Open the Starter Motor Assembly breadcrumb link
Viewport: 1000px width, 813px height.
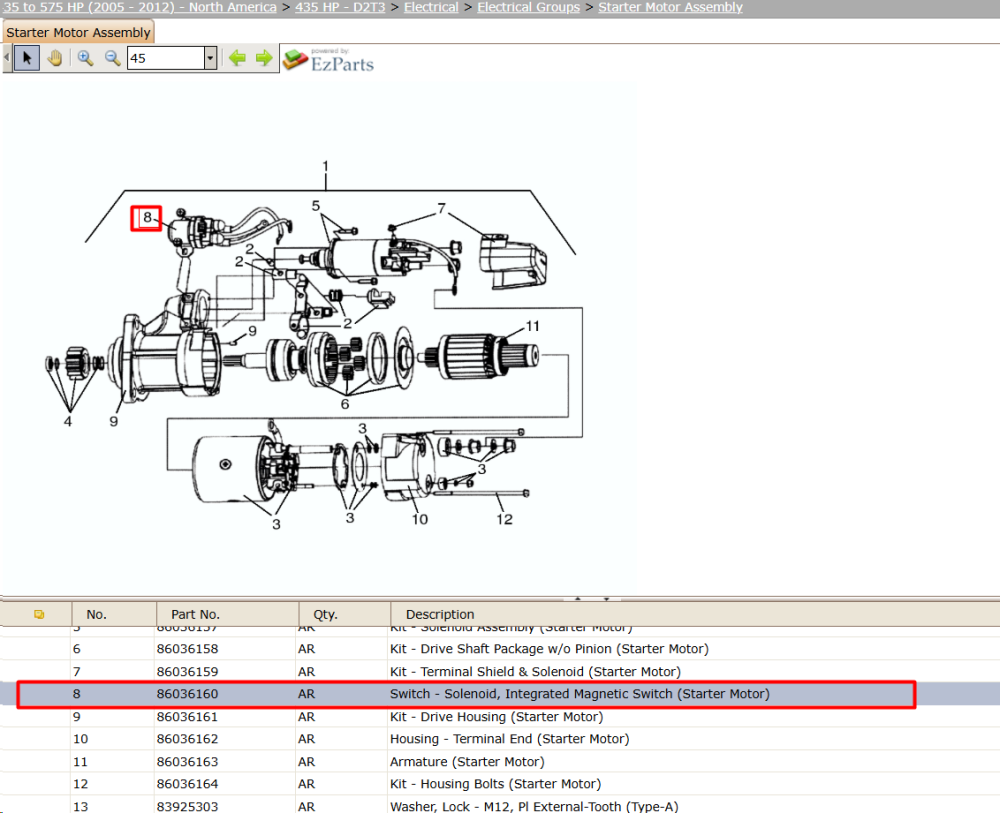tap(670, 7)
